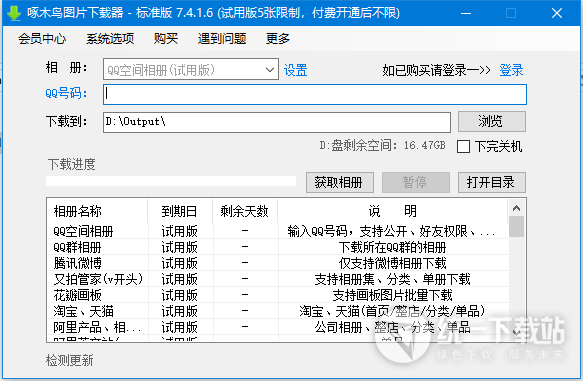
Task: Click the 说明 column header
Action: [x=393, y=211]
